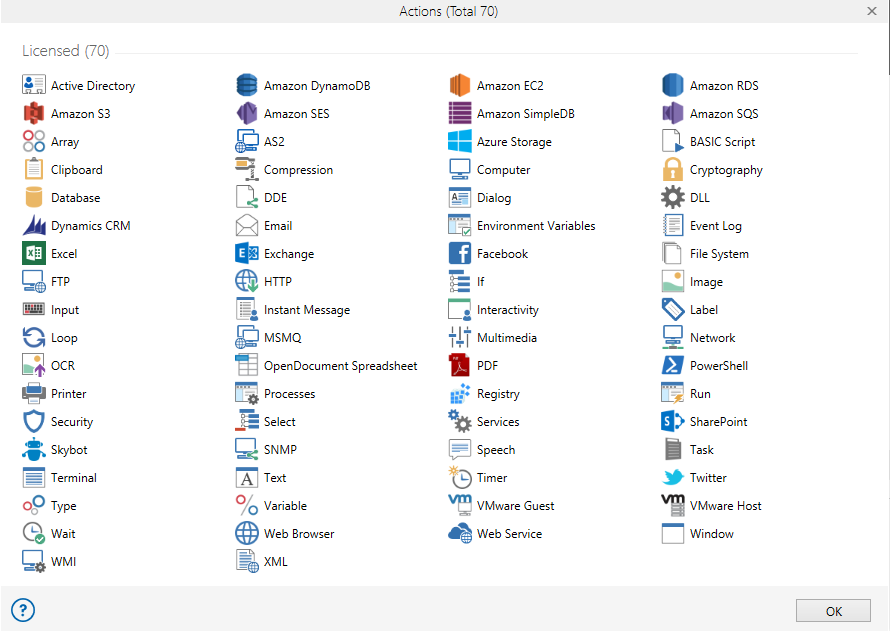Click the 'Image' label

click(706, 282)
